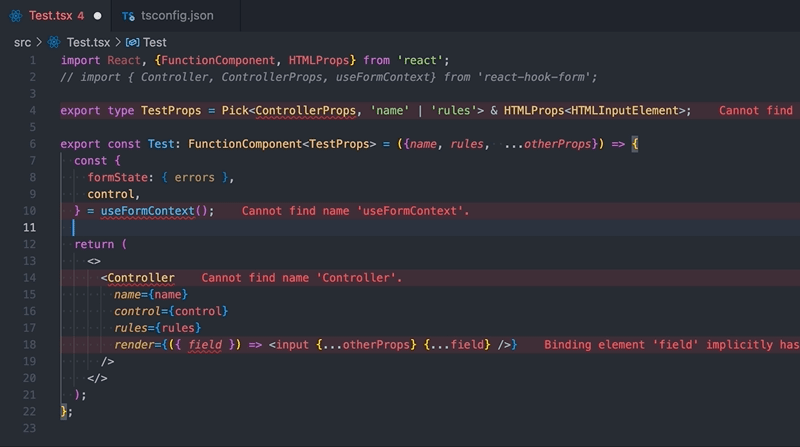Screen dimensions: 800x447
Task: Click the symbol icon before Test breadcrumb
Action: pyautogui.click(x=133, y=42)
